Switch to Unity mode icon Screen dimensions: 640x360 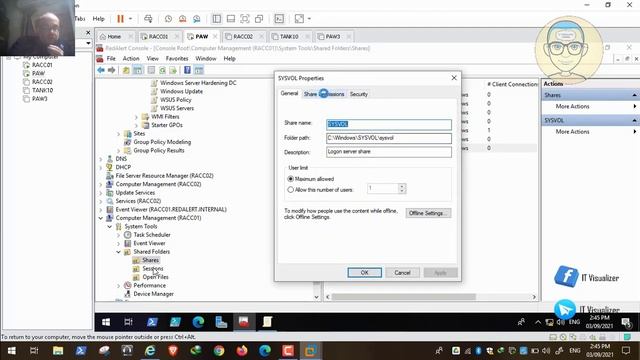click(x=259, y=19)
